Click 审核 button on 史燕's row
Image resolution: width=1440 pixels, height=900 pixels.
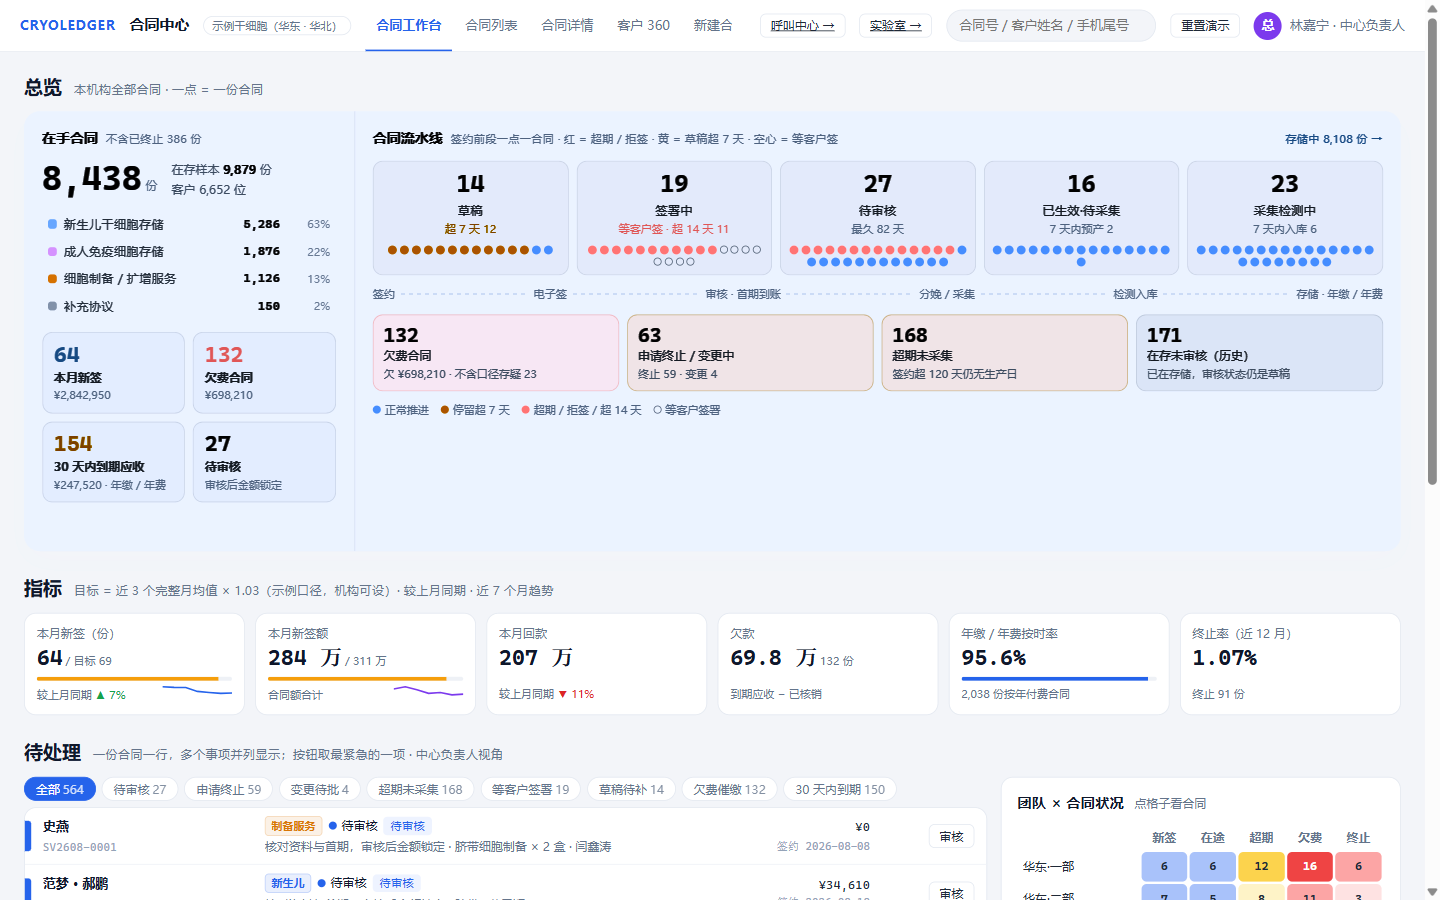pyautogui.click(x=952, y=836)
